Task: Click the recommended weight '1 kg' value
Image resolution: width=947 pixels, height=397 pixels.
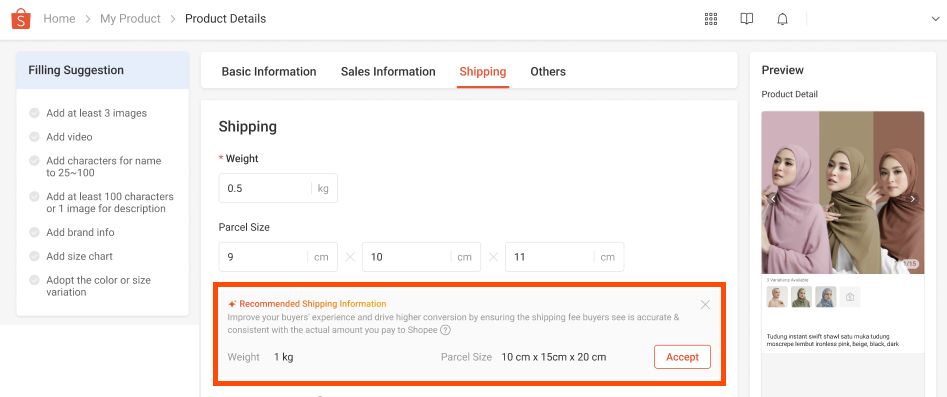Action: click(283, 357)
